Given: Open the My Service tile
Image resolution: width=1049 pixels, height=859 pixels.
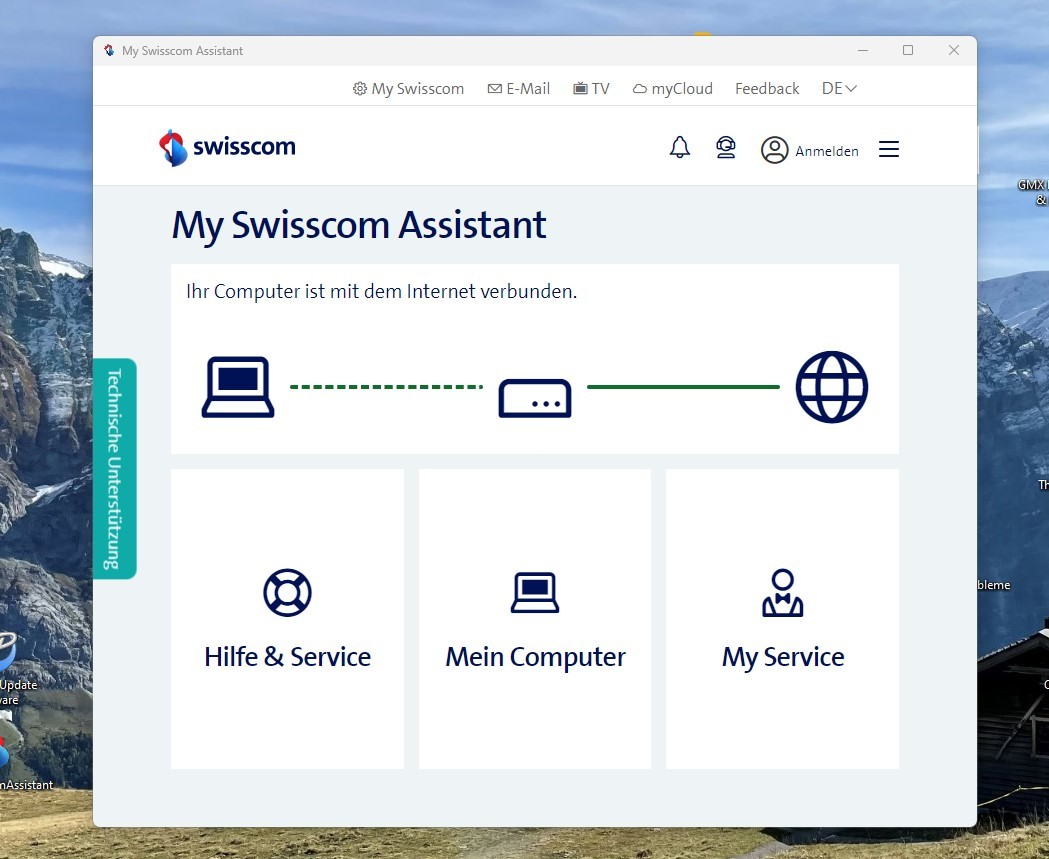Looking at the screenshot, I should click(x=782, y=619).
